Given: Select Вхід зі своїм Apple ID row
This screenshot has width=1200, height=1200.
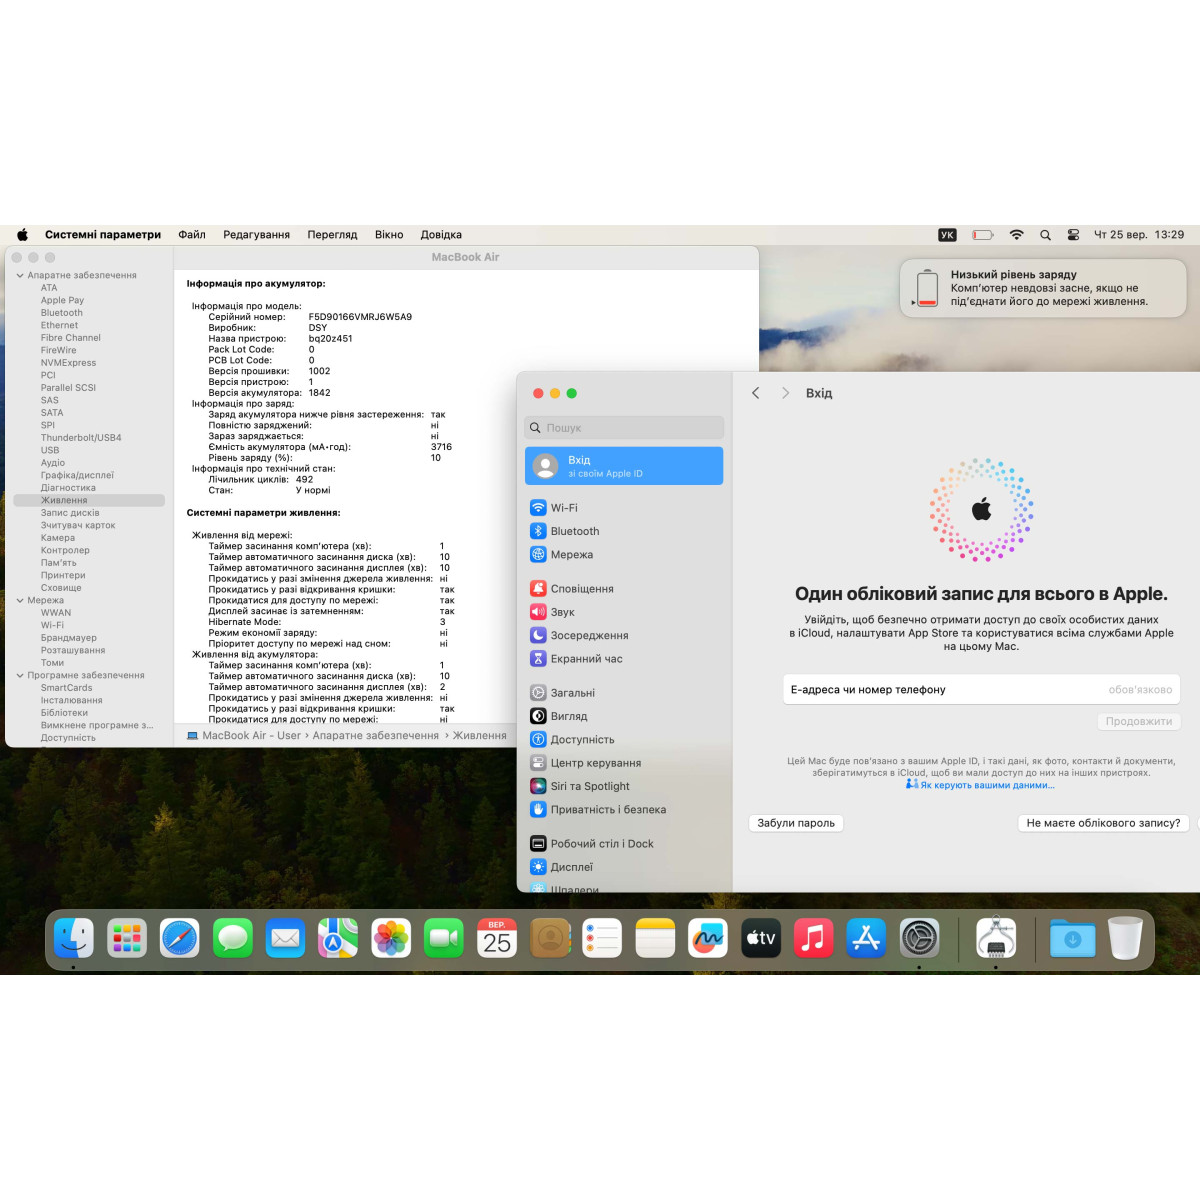Looking at the screenshot, I should (624, 466).
